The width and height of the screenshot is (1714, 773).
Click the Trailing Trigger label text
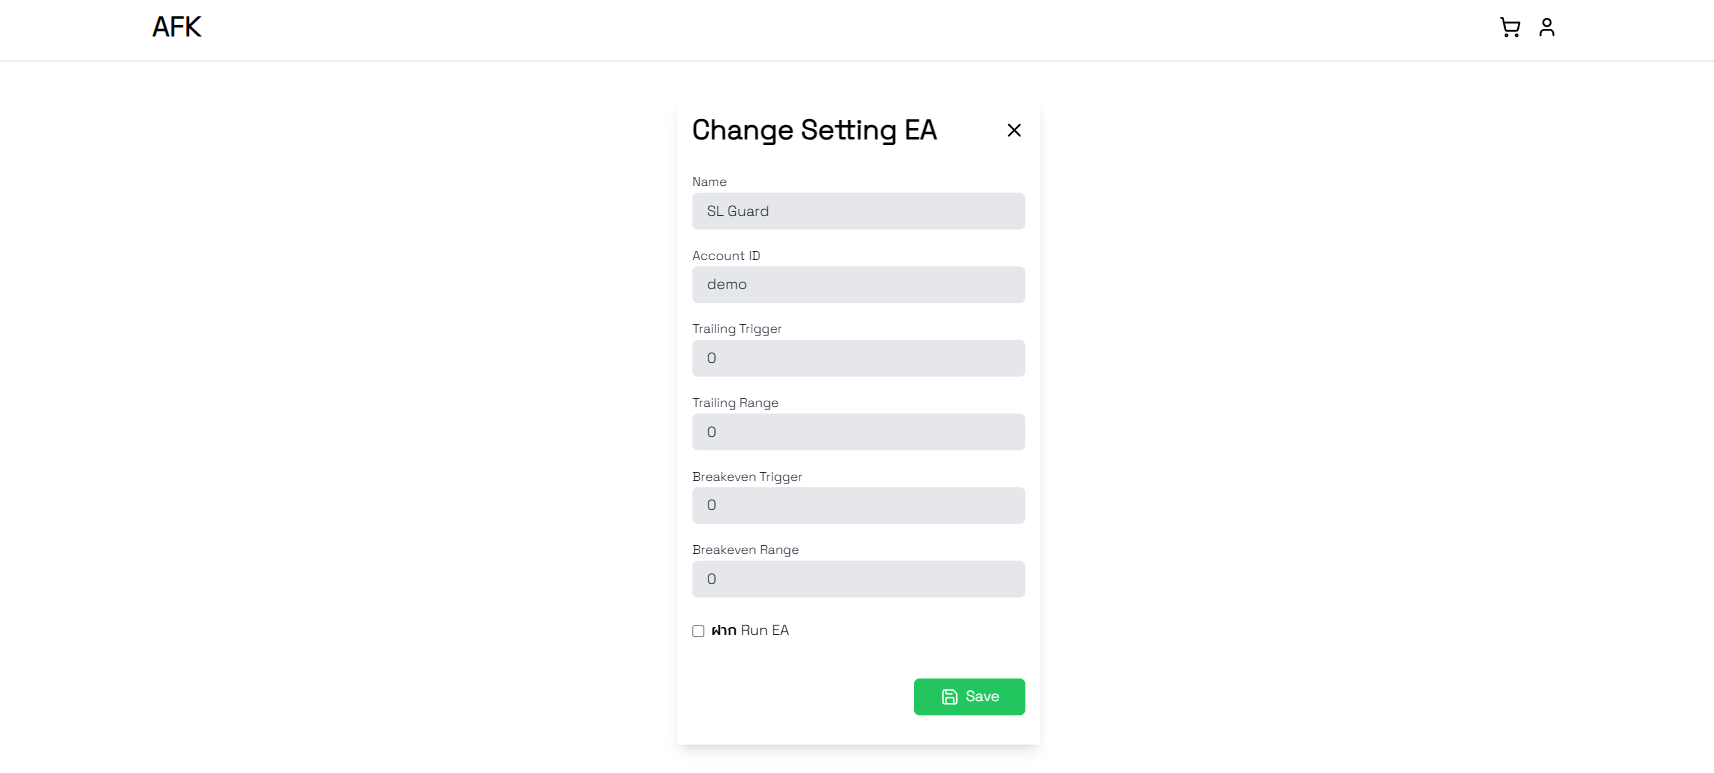[737, 329]
